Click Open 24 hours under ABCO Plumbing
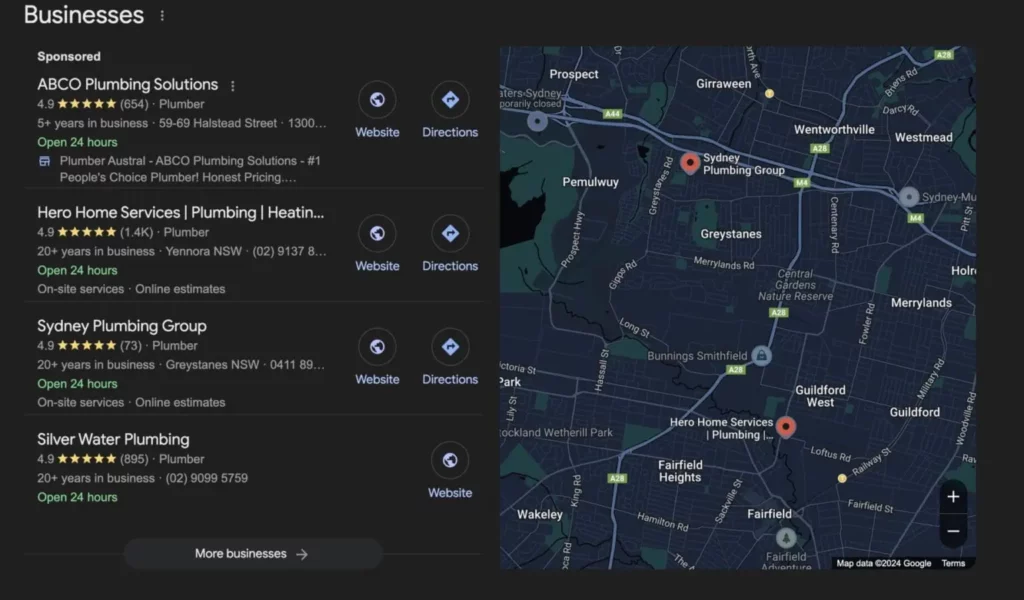This screenshot has width=1024, height=600. pos(77,142)
